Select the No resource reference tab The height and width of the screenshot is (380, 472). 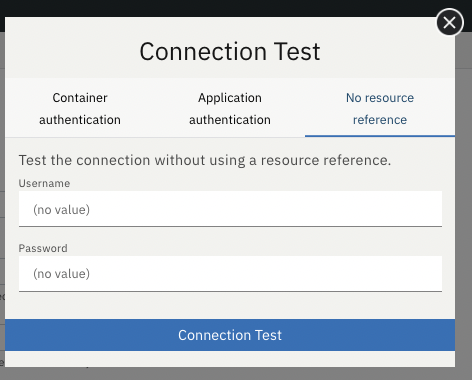point(380,108)
